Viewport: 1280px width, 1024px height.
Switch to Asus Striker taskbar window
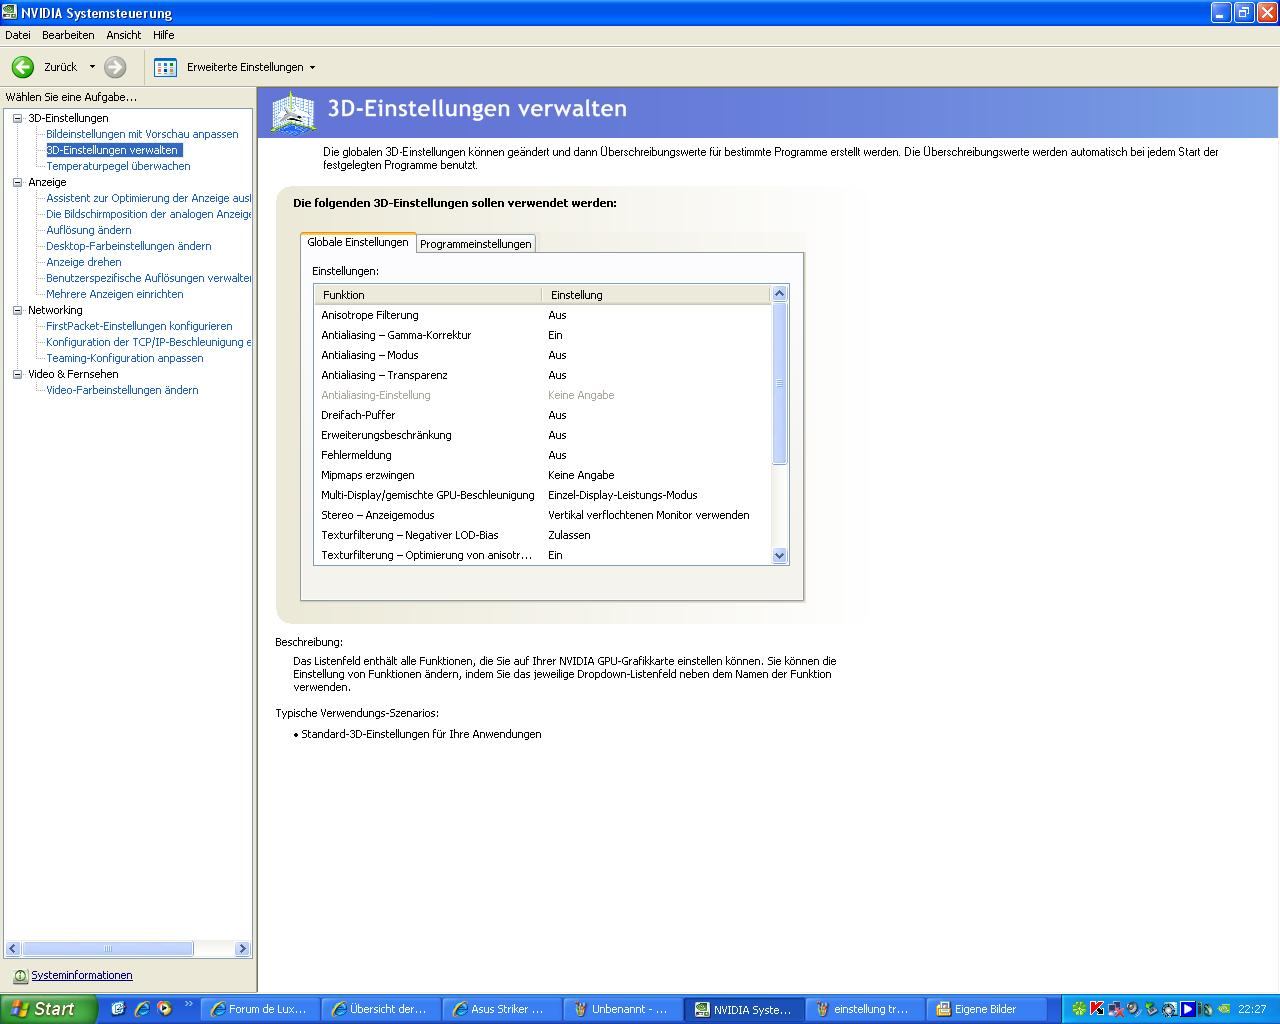pos(503,1009)
